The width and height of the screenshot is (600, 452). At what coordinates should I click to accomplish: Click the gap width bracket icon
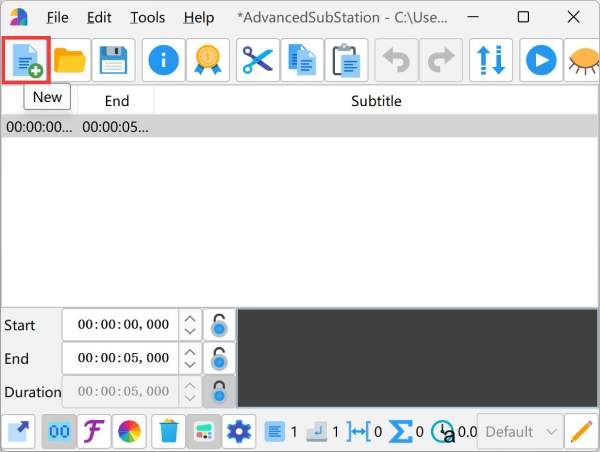pos(359,432)
